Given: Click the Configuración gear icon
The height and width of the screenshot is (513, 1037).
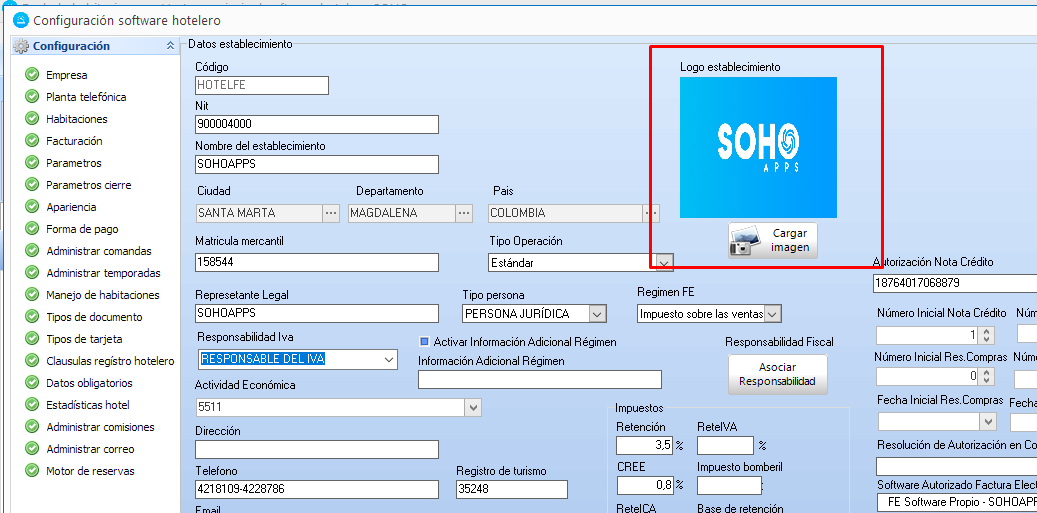Looking at the screenshot, I should point(21,46).
